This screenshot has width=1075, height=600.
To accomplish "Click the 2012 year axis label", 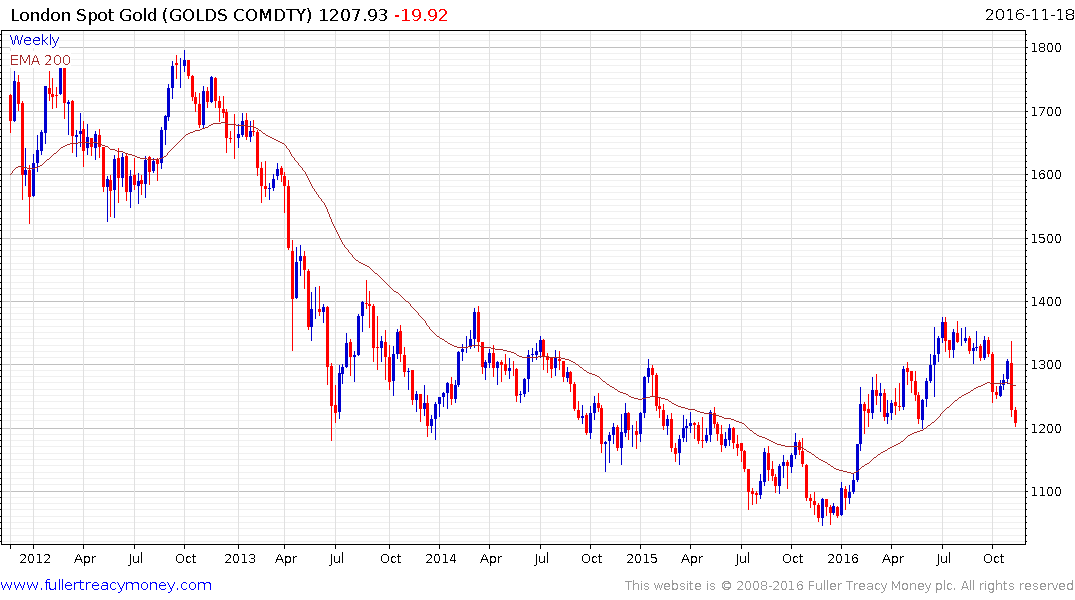I will coord(35,558).
